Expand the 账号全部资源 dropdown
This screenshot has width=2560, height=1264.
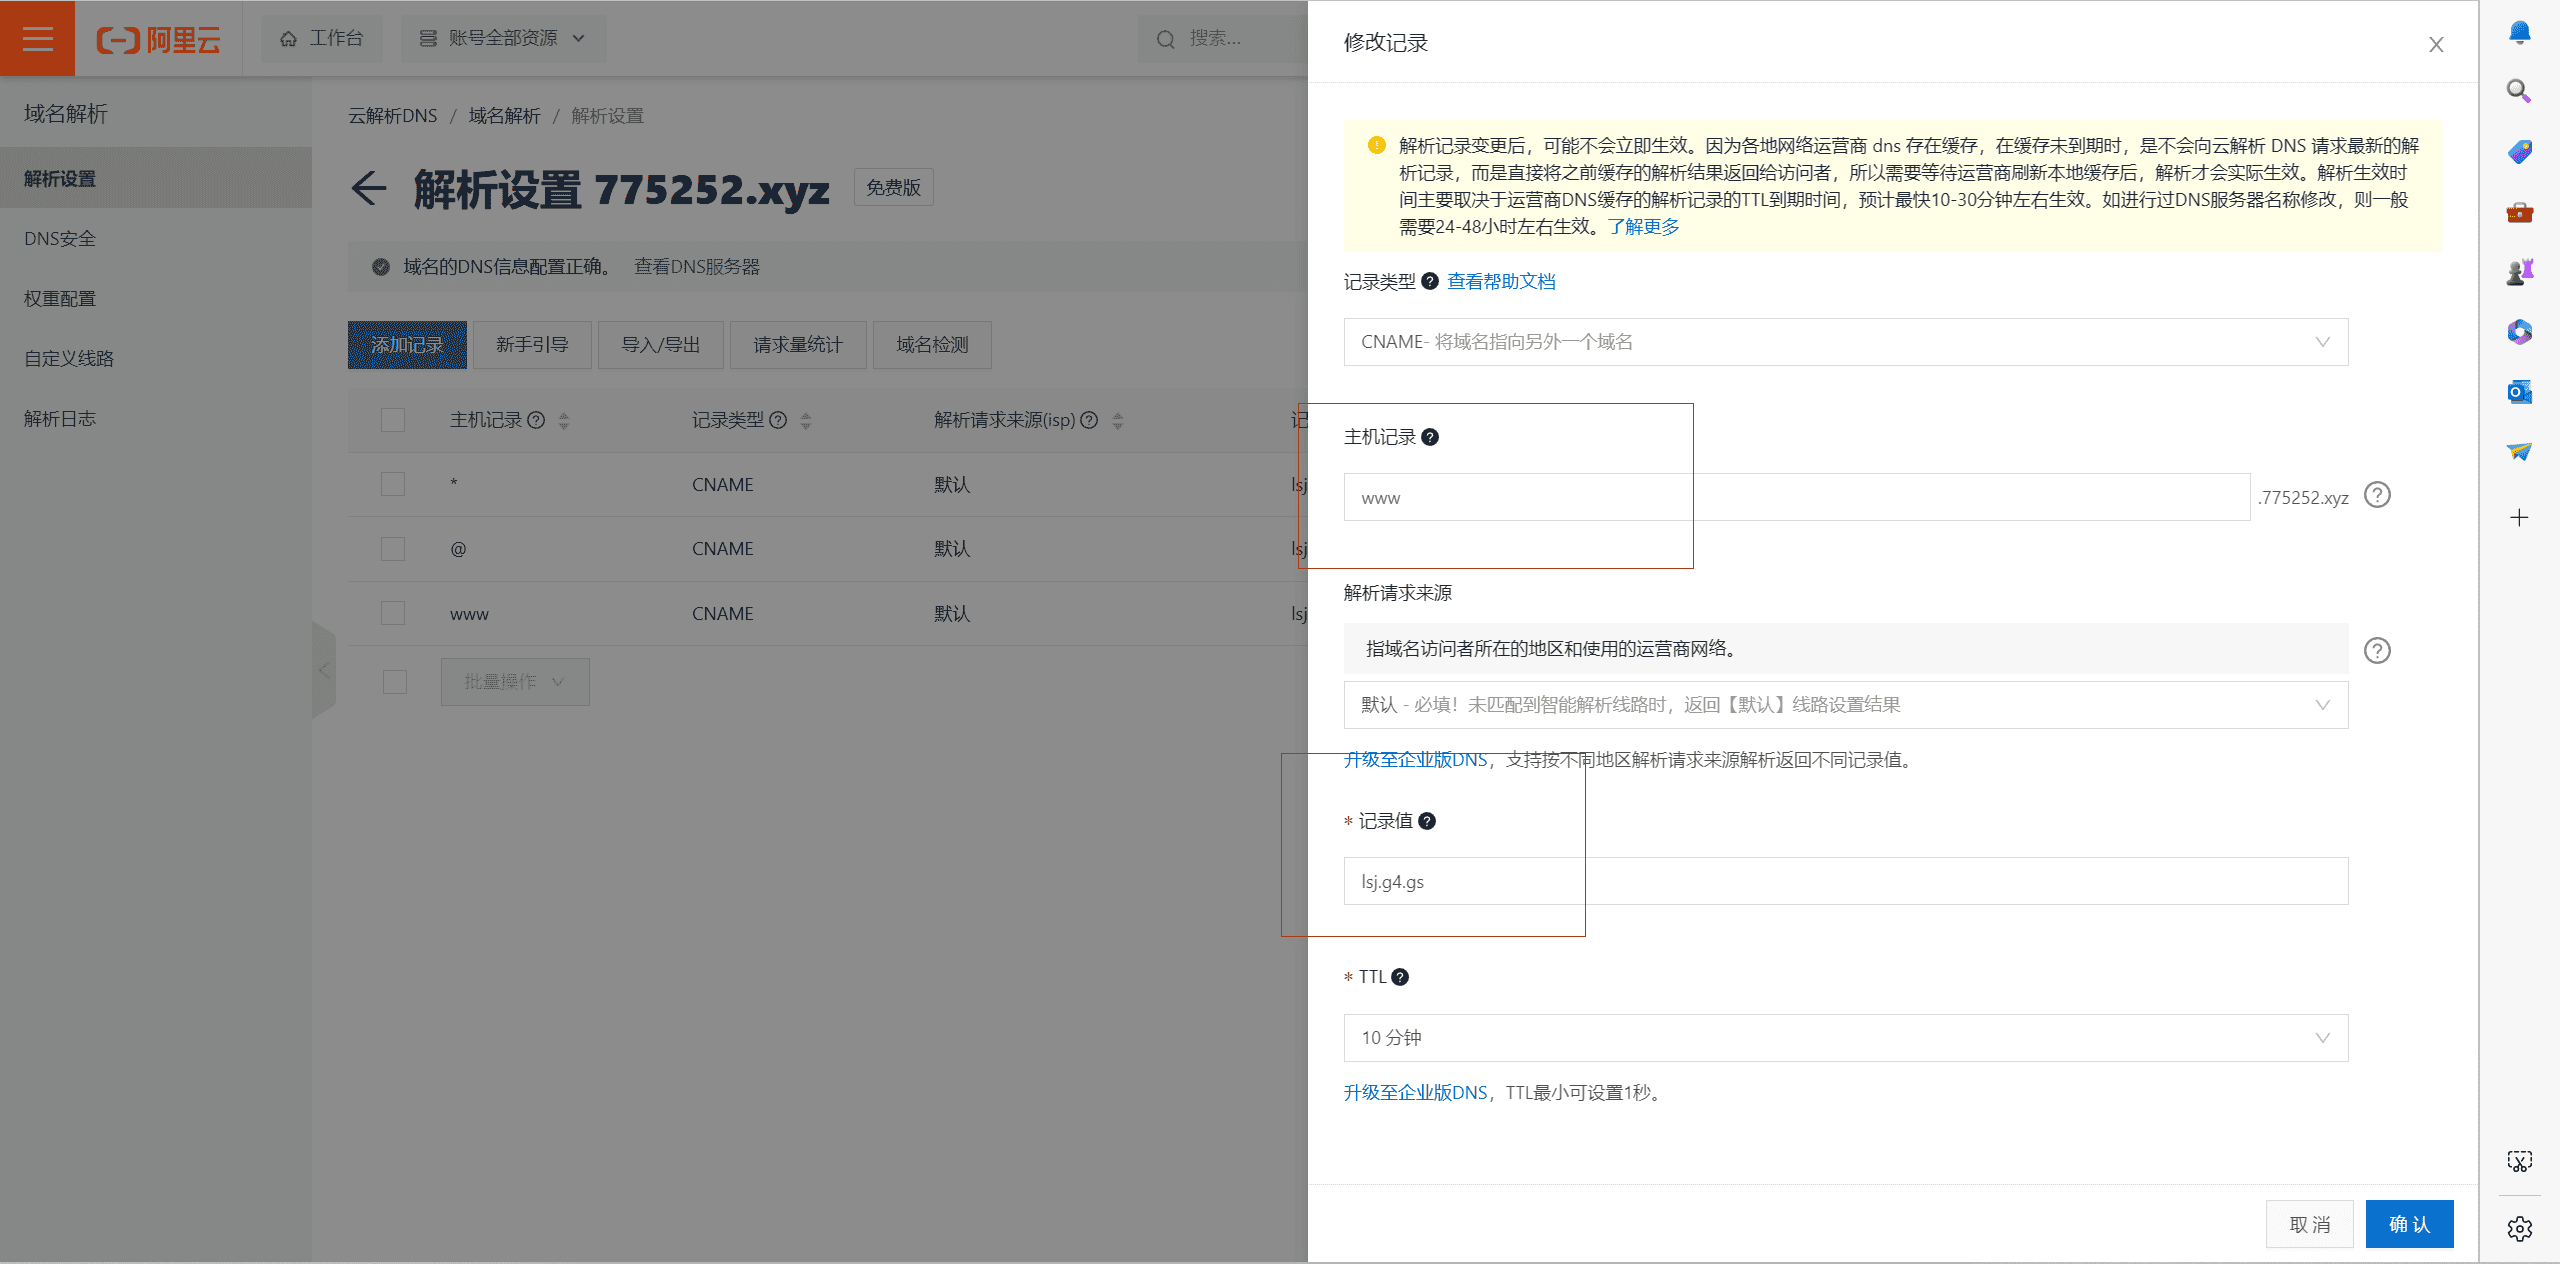click(x=503, y=38)
